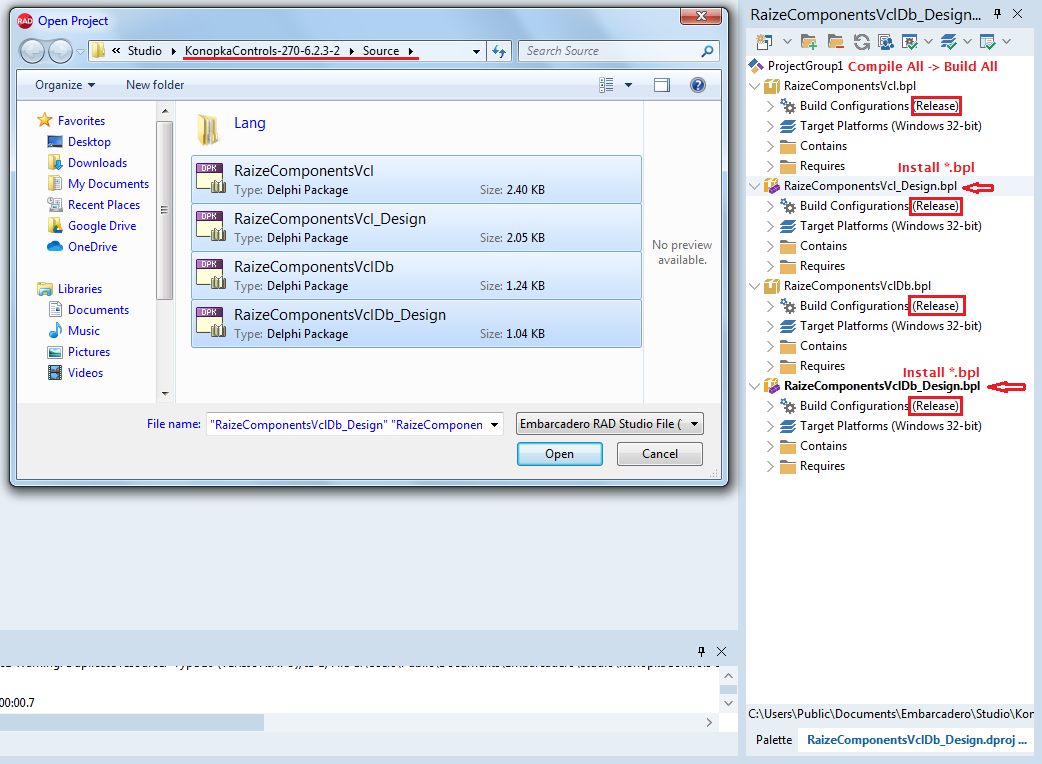Click the messages panel horizontal scrollbar thumb
This screenshot has width=1042, height=764.
[132, 722]
